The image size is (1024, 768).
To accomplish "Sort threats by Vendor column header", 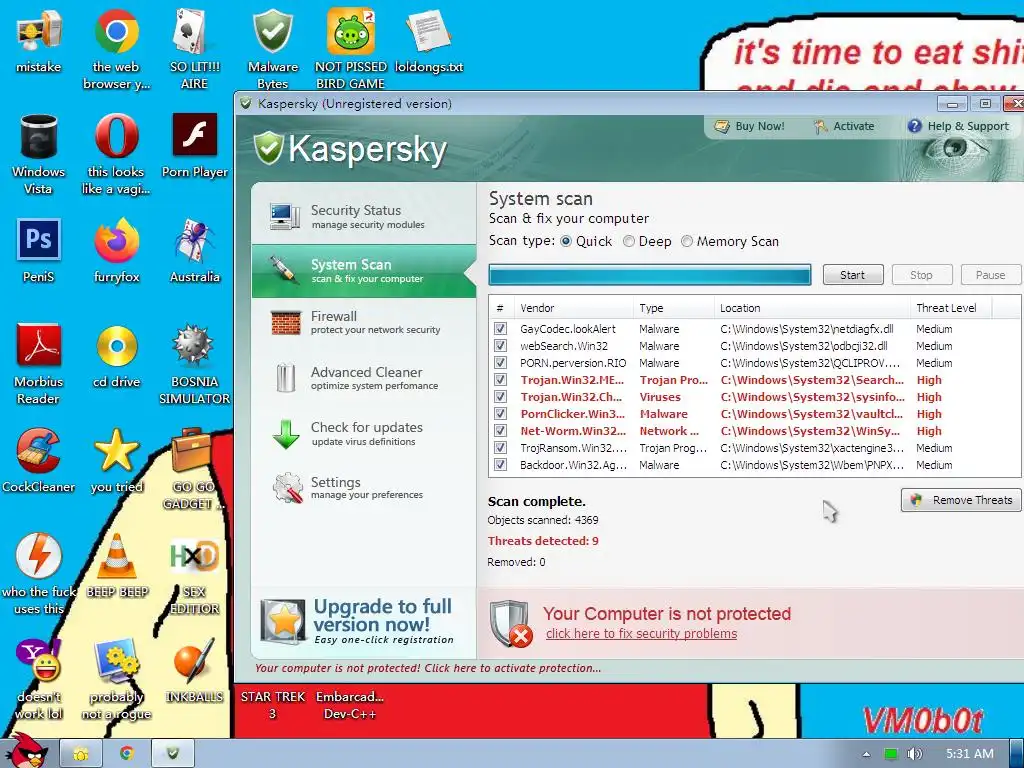I will (x=573, y=308).
